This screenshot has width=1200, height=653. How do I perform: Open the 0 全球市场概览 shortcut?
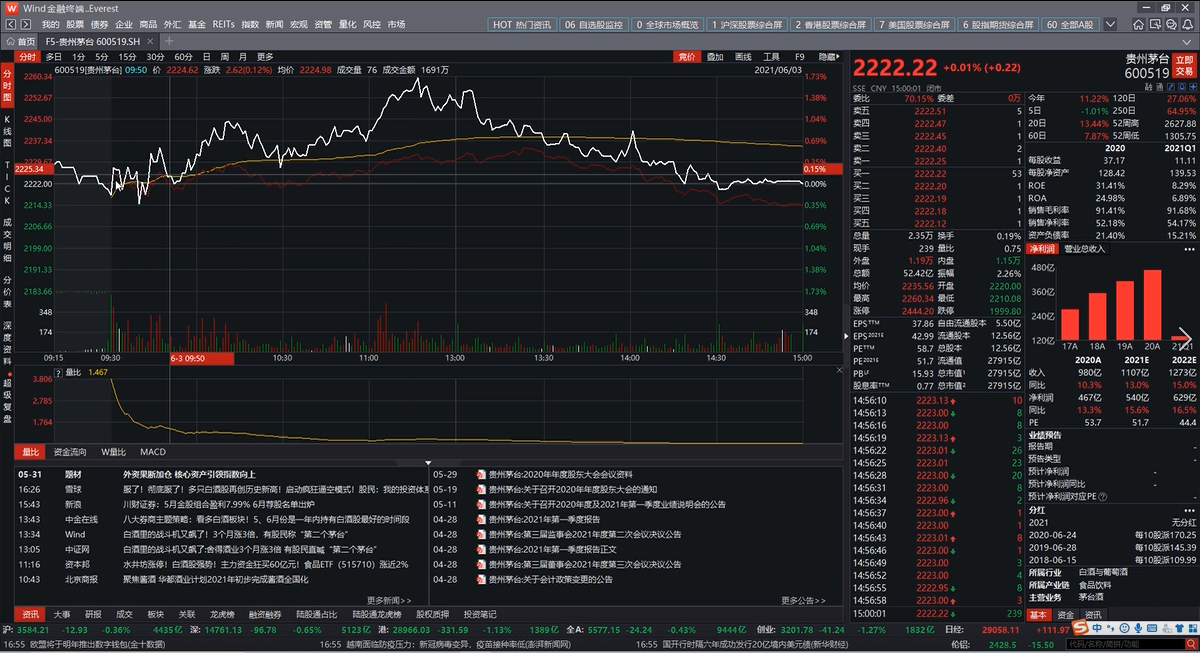click(x=667, y=24)
